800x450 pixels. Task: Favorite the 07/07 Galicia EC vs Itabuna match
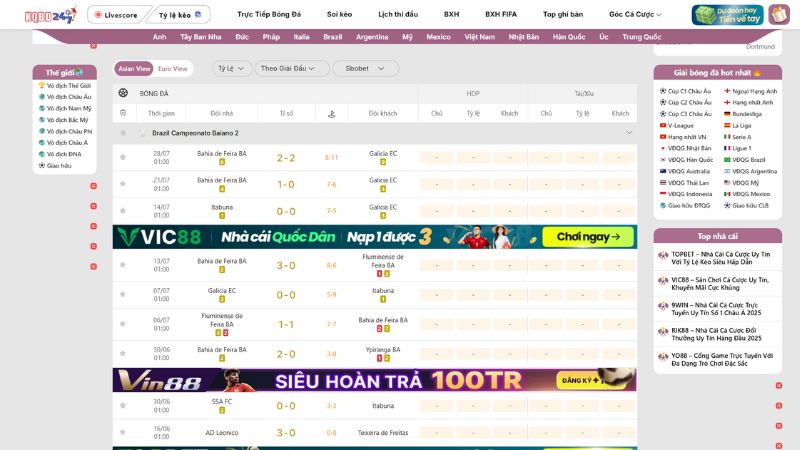pos(123,294)
